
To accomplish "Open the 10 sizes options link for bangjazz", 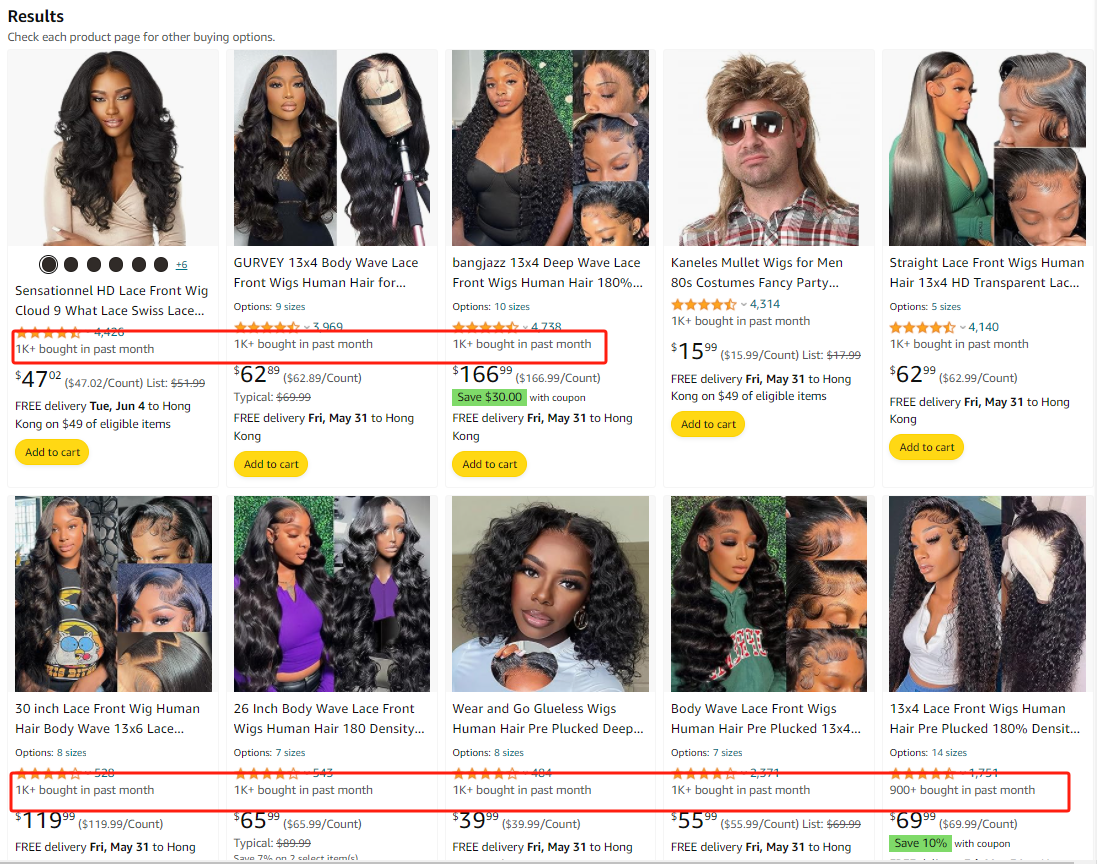I will pos(511,306).
